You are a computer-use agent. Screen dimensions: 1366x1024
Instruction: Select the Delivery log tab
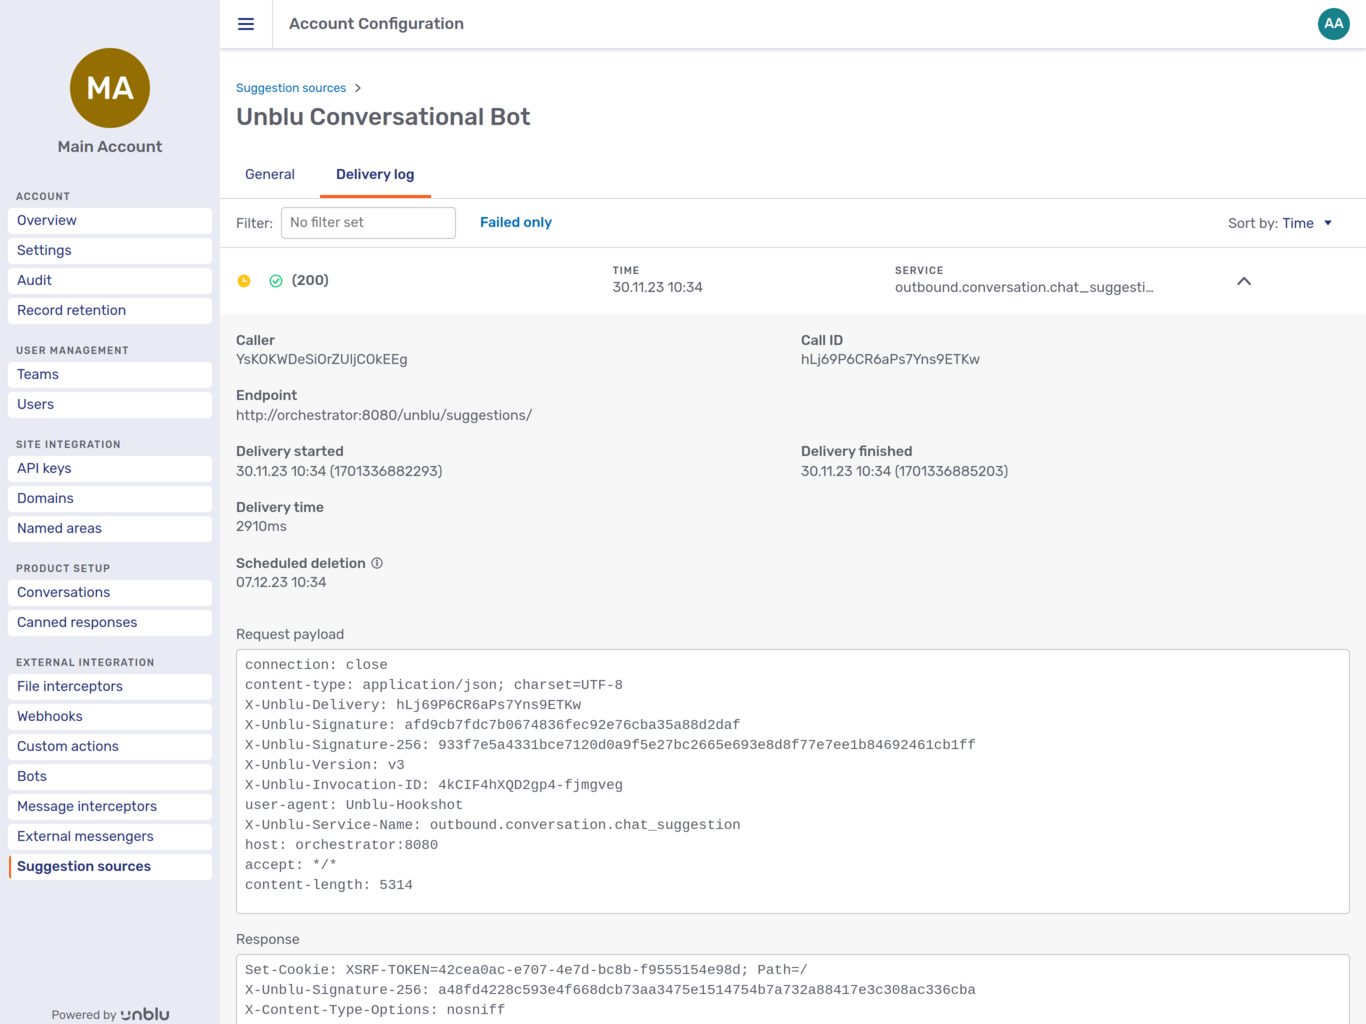[x=375, y=174]
